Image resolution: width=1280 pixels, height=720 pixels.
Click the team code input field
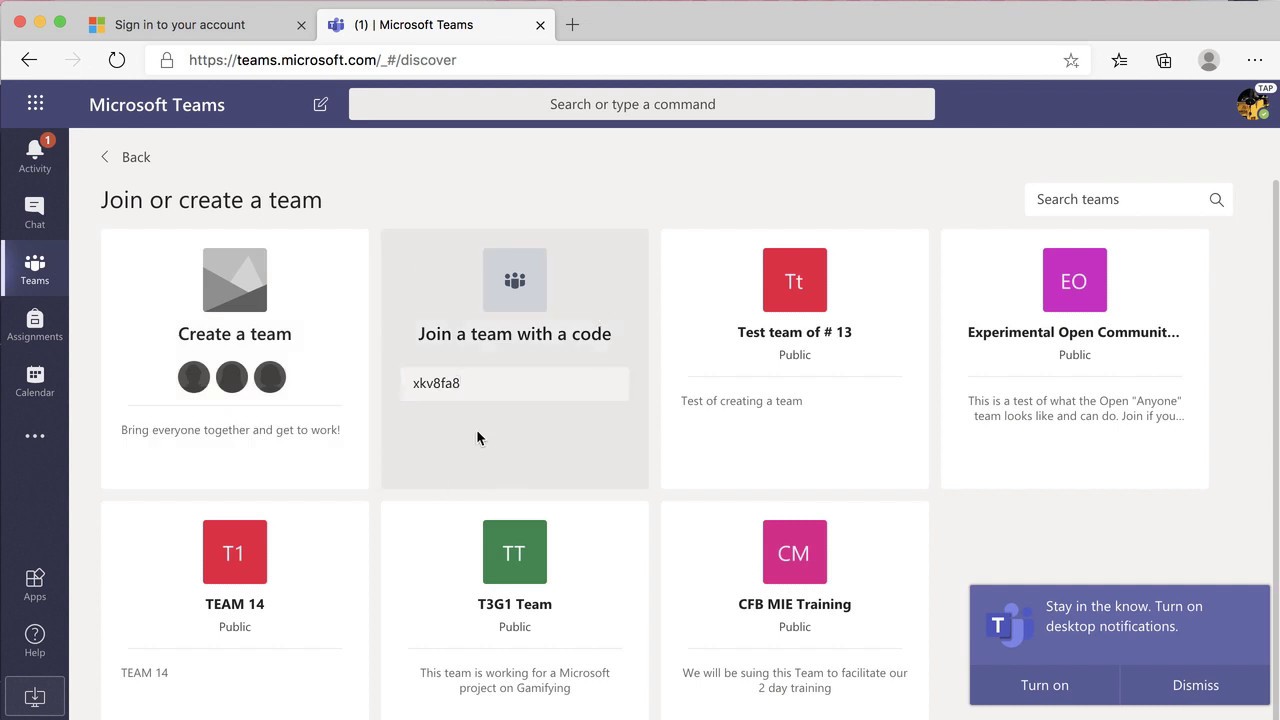tap(515, 384)
